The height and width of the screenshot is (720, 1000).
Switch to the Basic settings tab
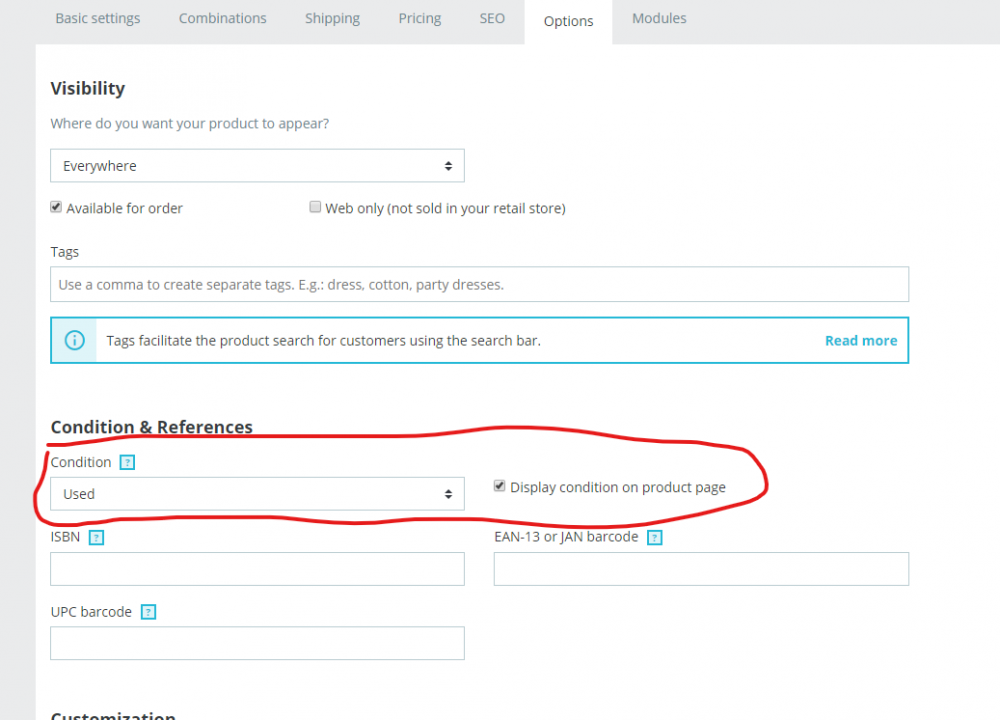[98, 19]
